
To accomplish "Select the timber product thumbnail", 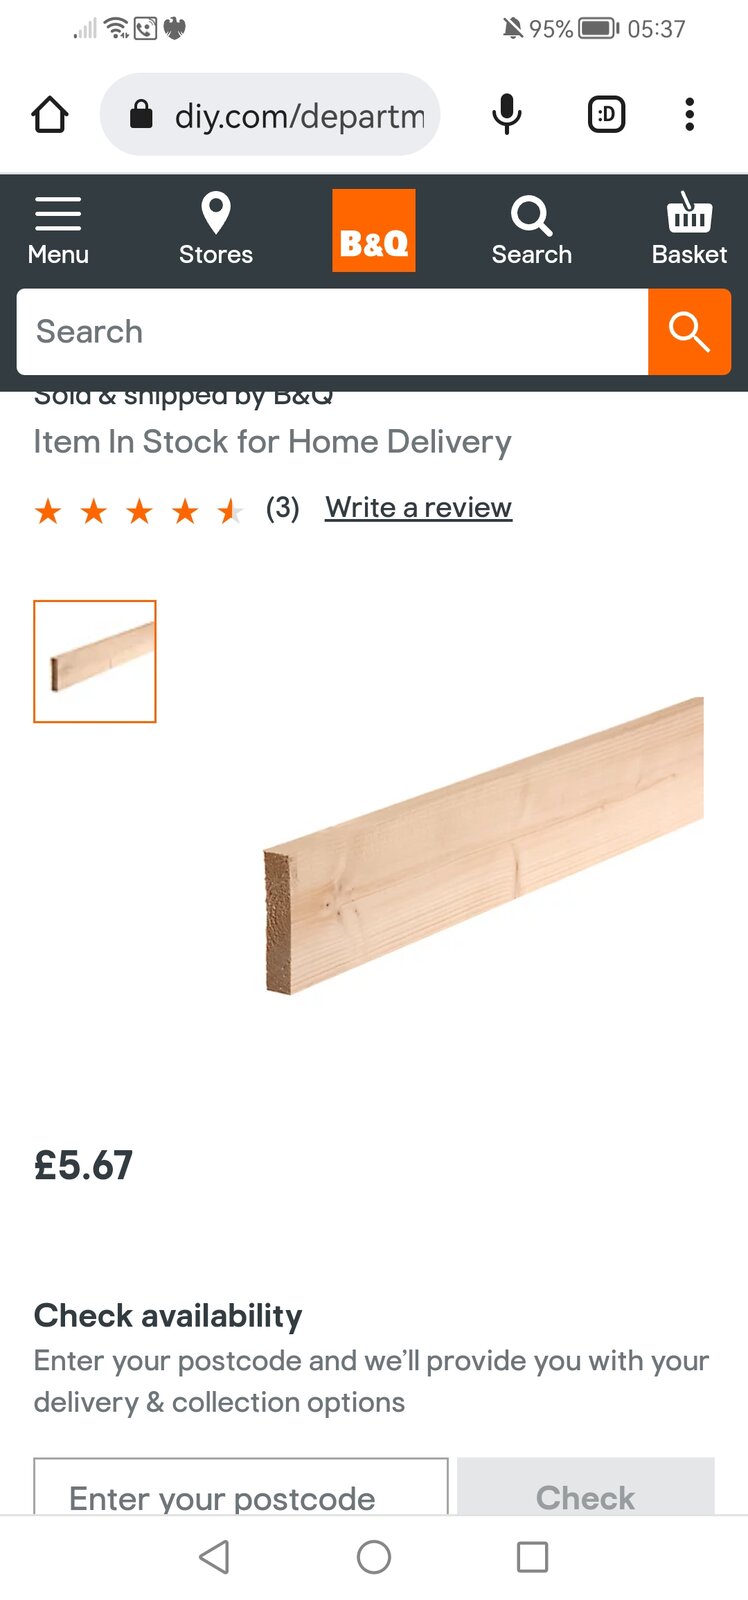I will [95, 661].
